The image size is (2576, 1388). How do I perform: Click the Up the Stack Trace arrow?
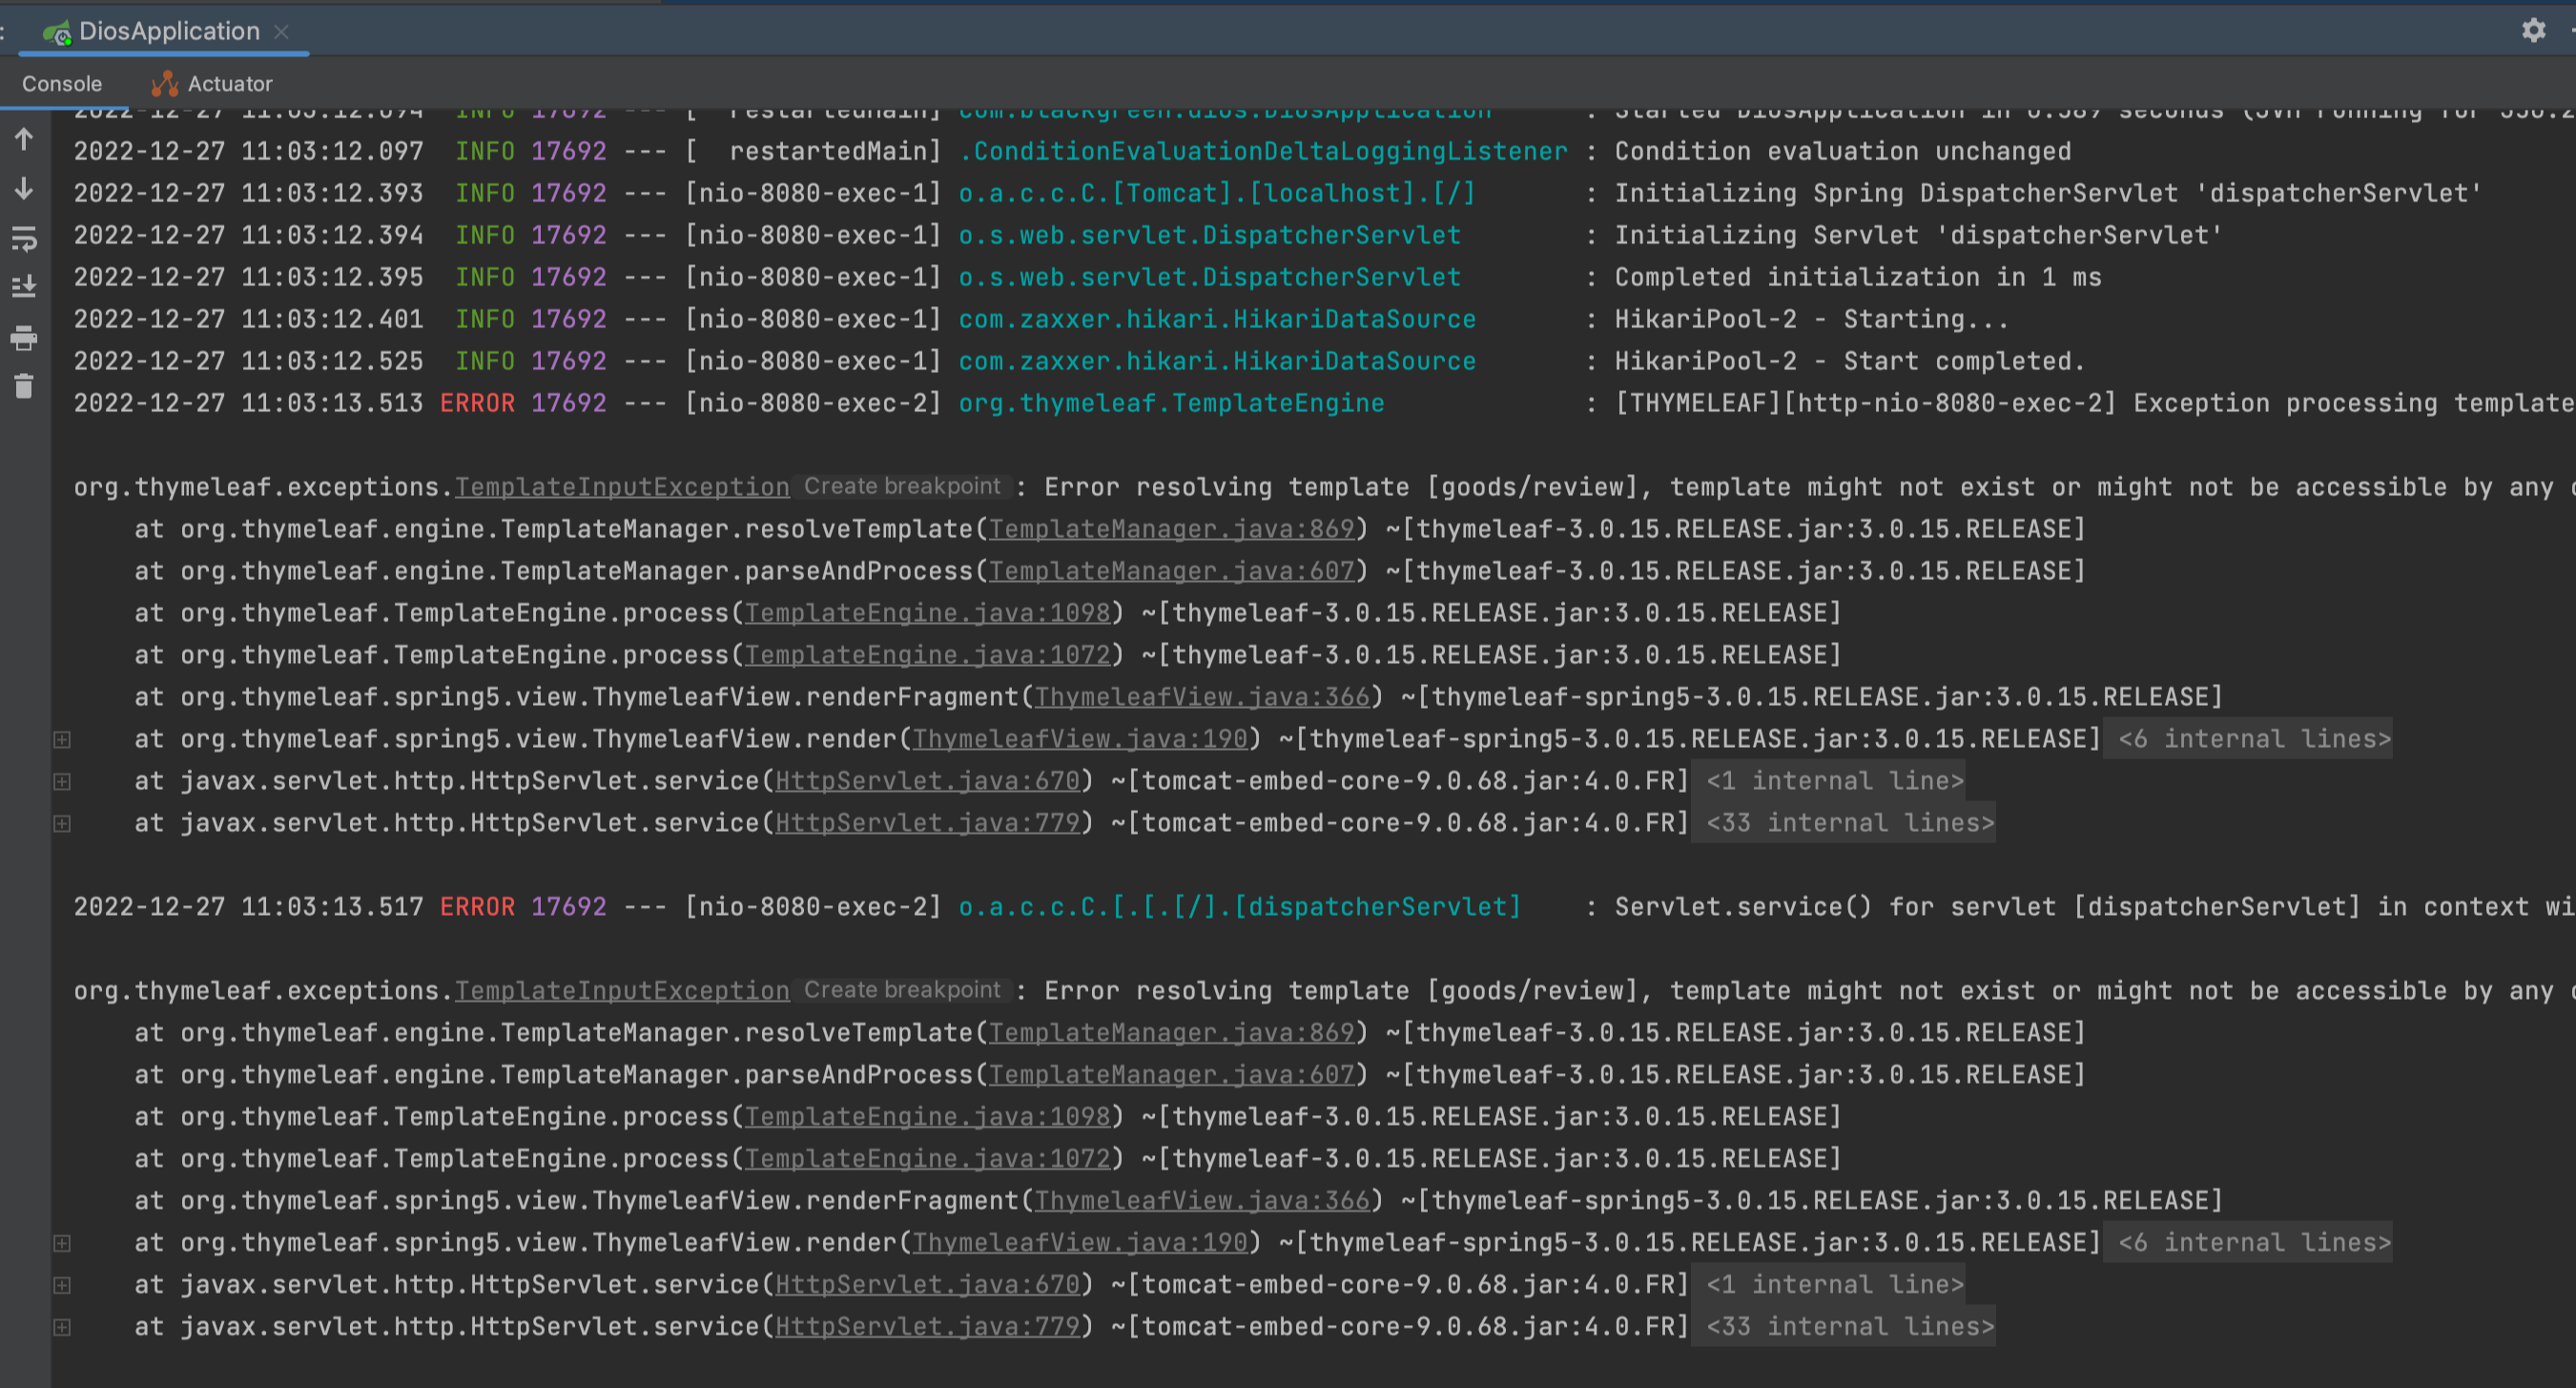(24, 139)
